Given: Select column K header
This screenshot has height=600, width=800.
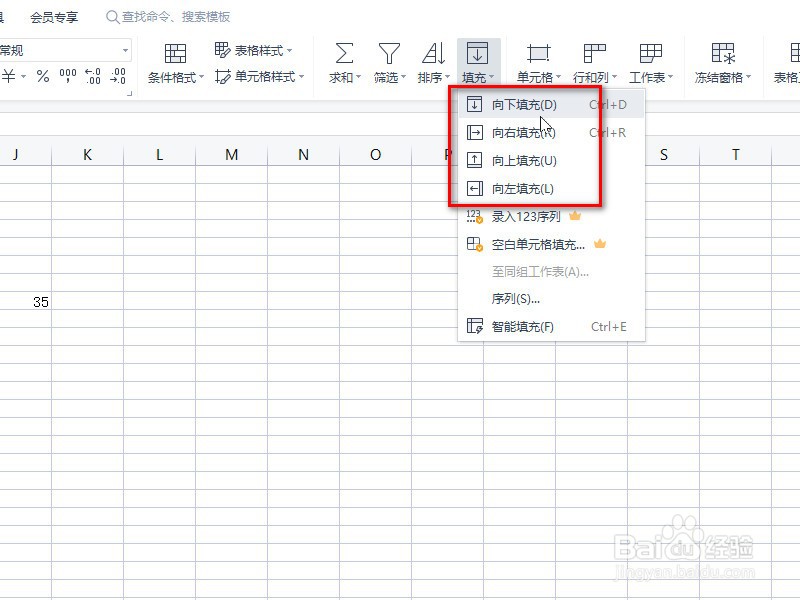Looking at the screenshot, I should tap(87, 155).
